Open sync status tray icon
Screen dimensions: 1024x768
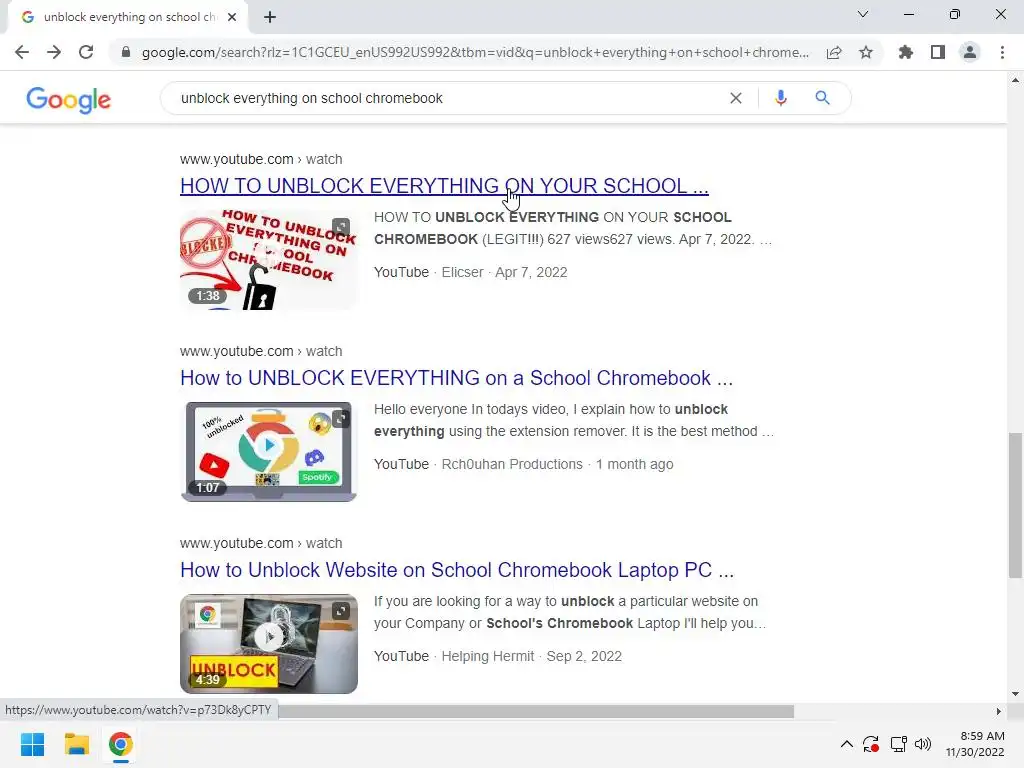click(x=871, y=744)
